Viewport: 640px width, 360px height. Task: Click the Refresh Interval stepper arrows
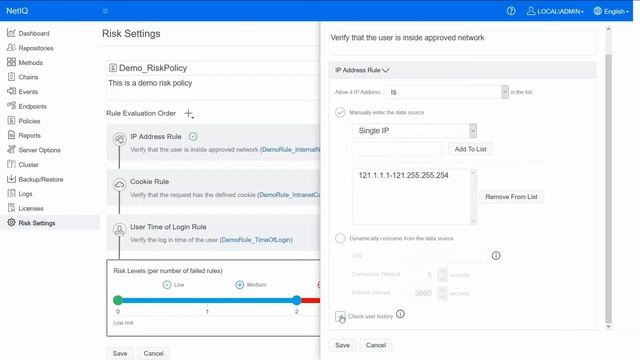pyautogui.click(x=442, y=293)
